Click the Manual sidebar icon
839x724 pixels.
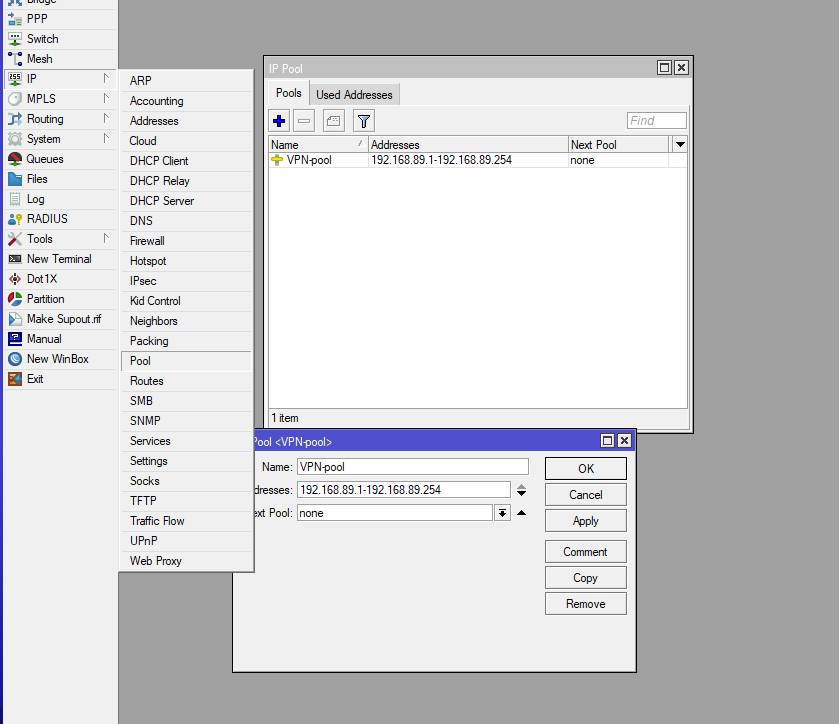(x=15, y=339)
